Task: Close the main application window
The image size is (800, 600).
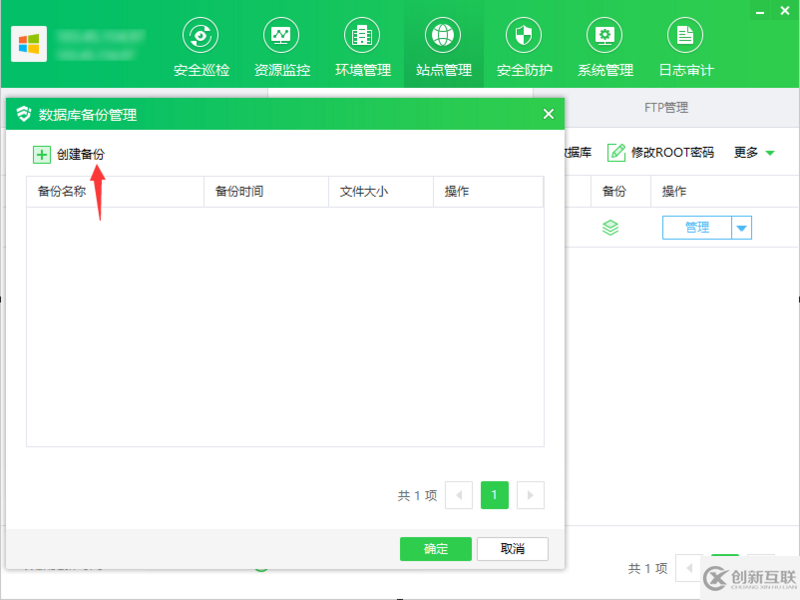Action: (785, 10)
